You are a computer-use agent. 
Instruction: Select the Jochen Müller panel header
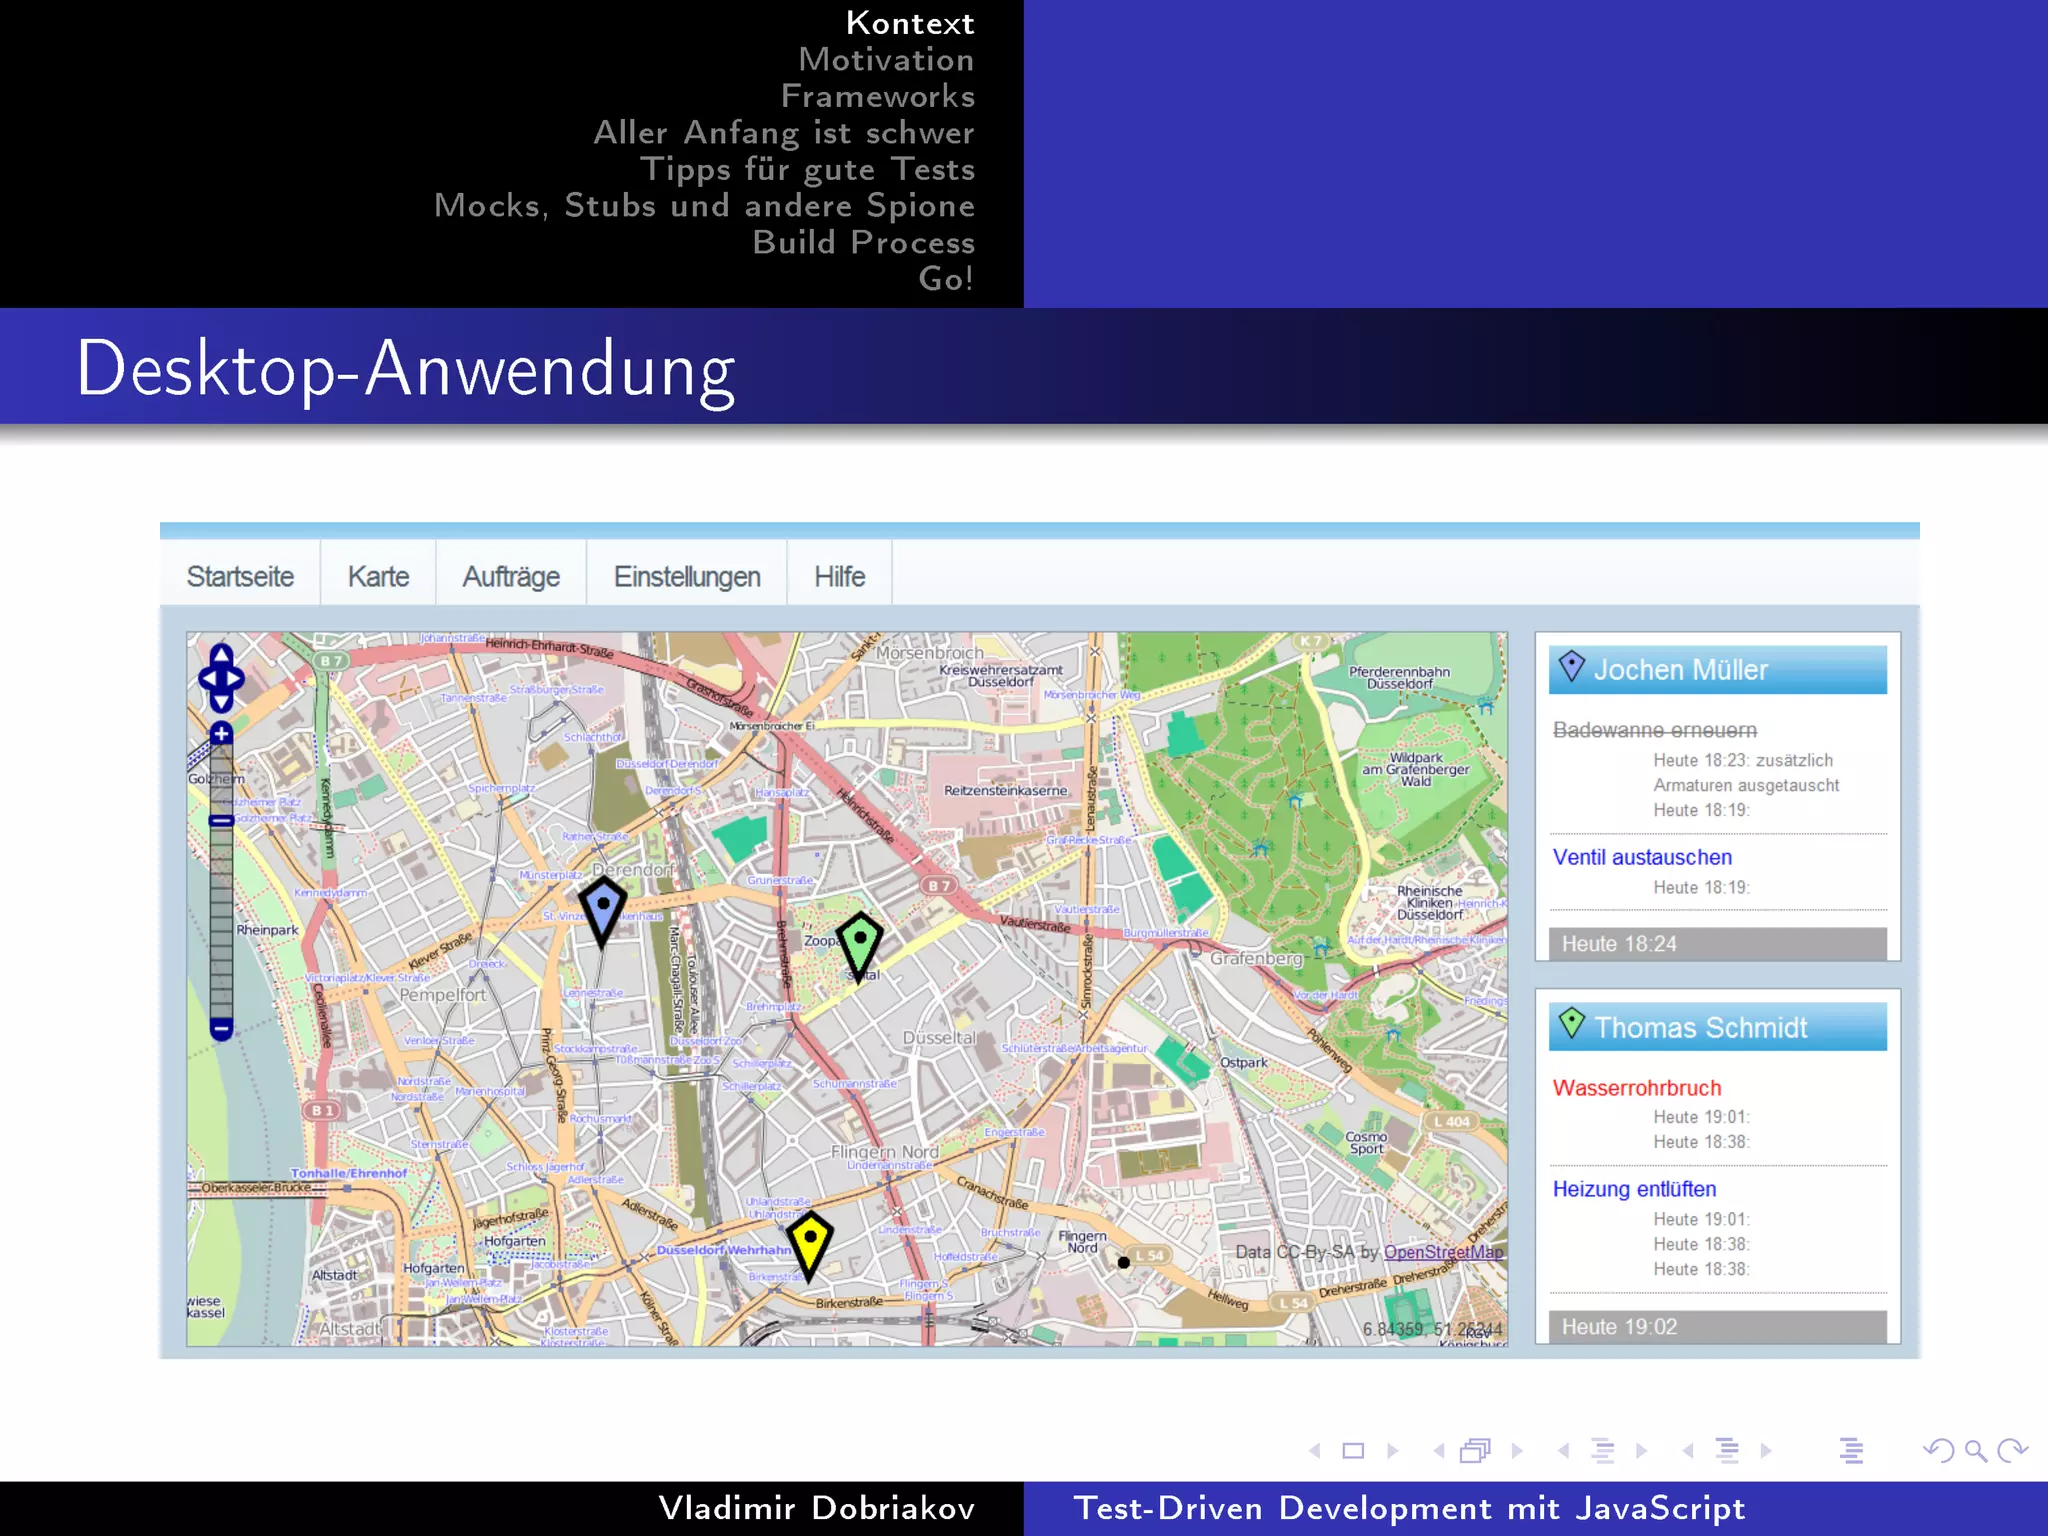(1717, 669)
